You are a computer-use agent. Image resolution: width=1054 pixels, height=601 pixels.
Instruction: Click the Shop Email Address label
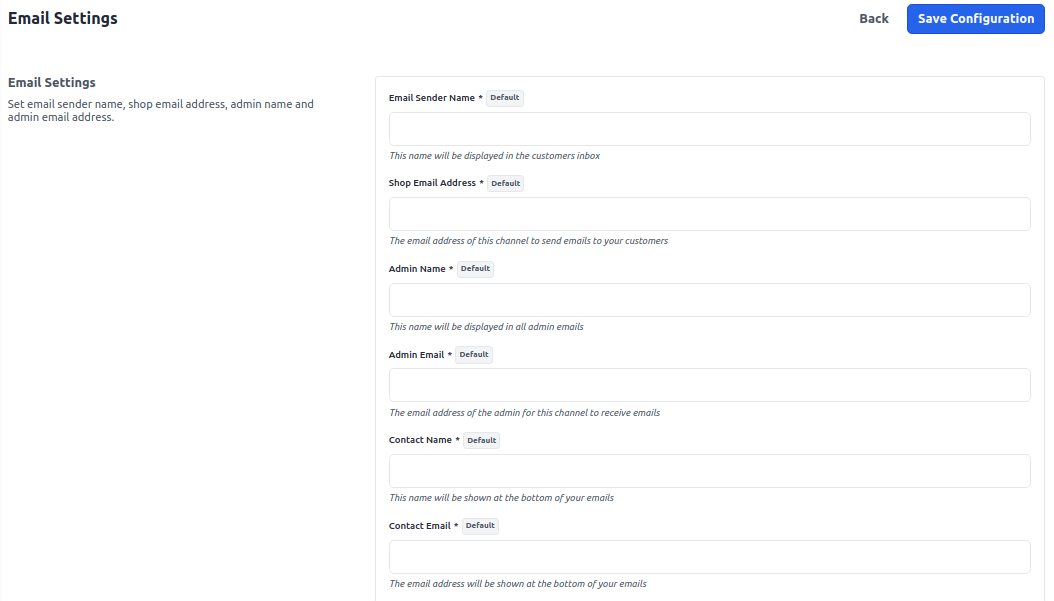[432, 183]
